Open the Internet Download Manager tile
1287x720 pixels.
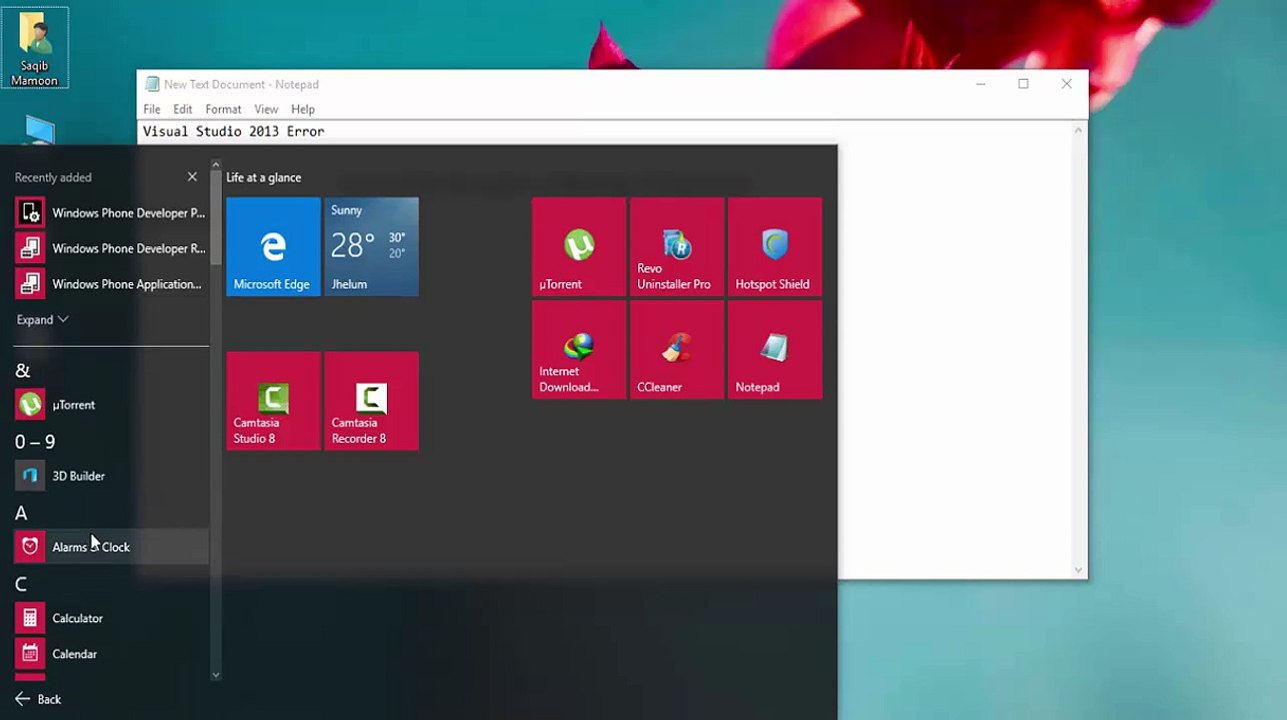point(579,350)
